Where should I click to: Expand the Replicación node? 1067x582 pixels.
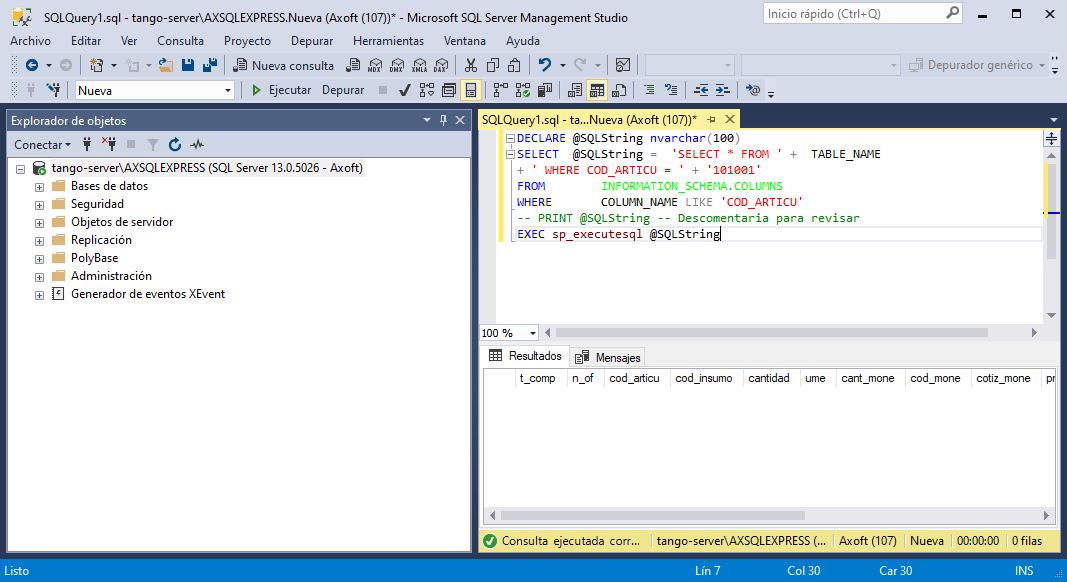point(39,241)
